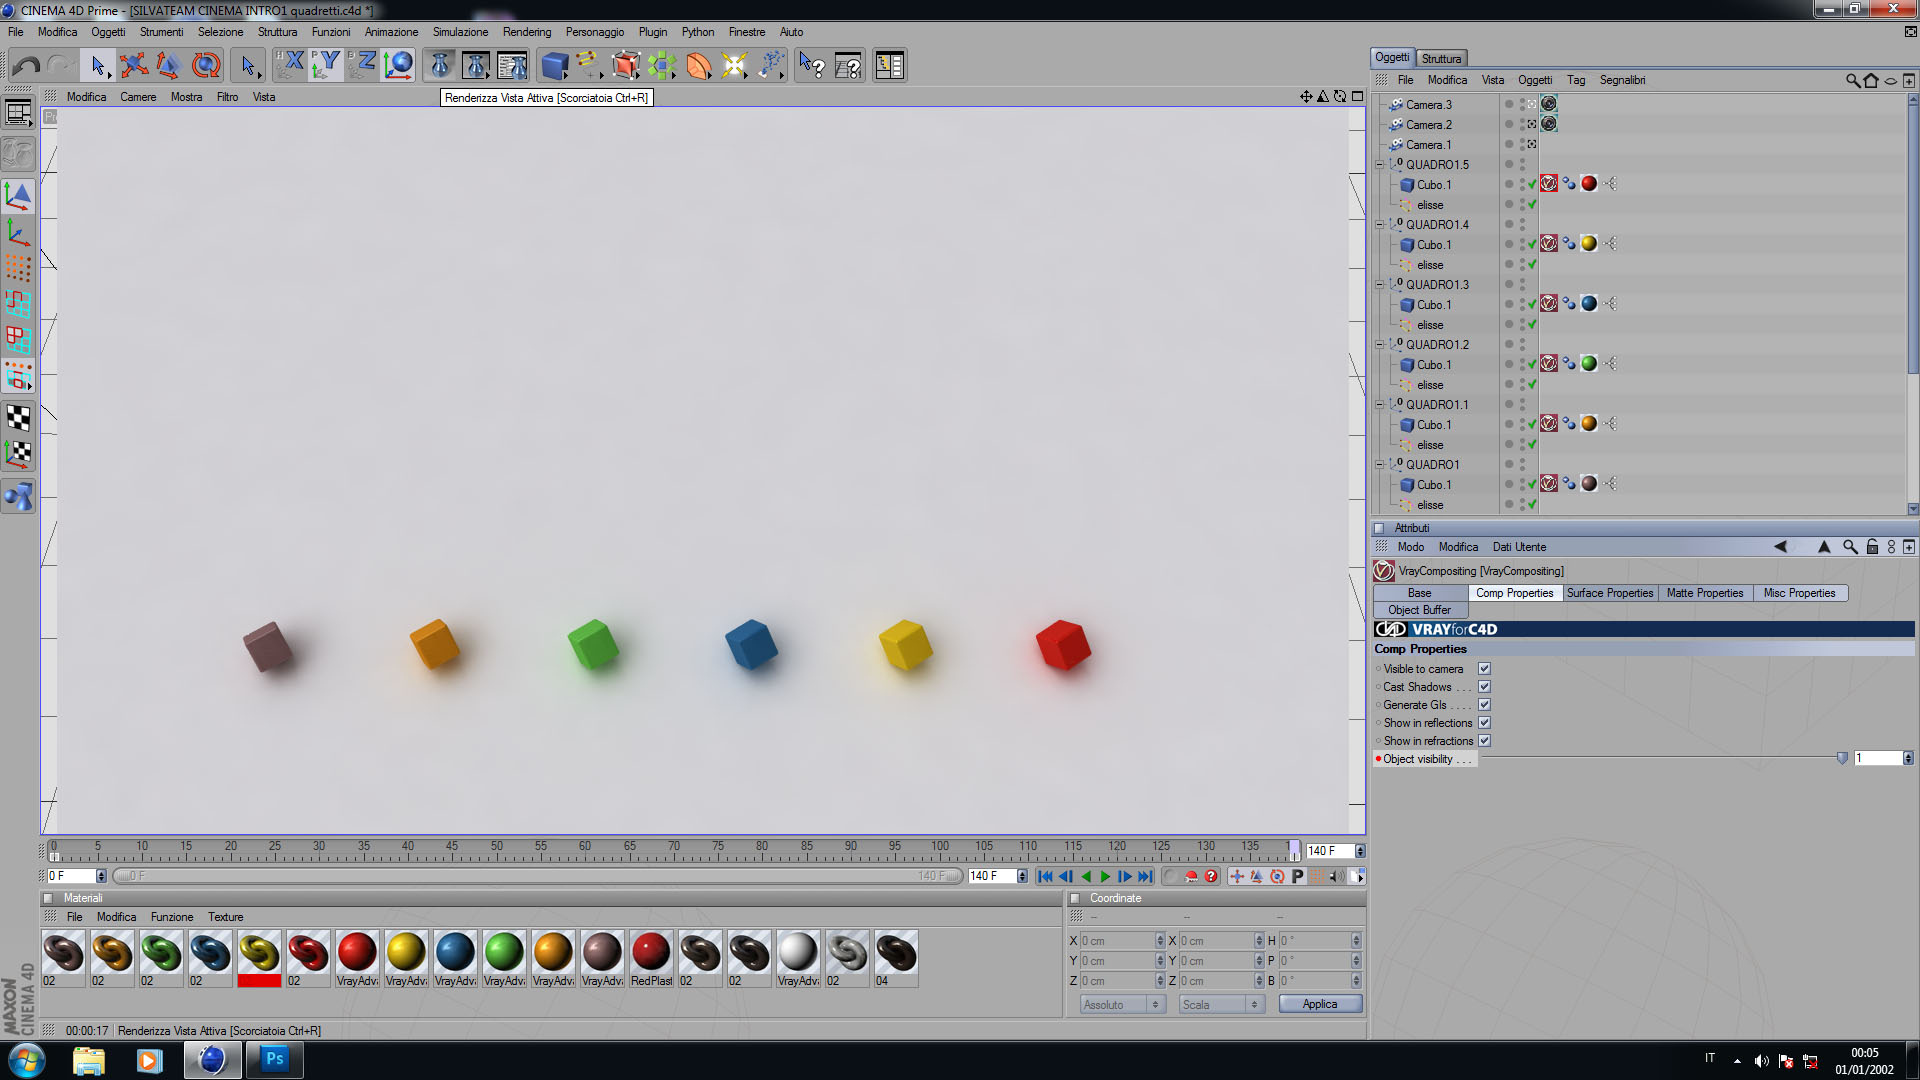1920x1080 pixels.
Task: Toggle the Cast Shadows checkbox
Action: coord(1484,687)
